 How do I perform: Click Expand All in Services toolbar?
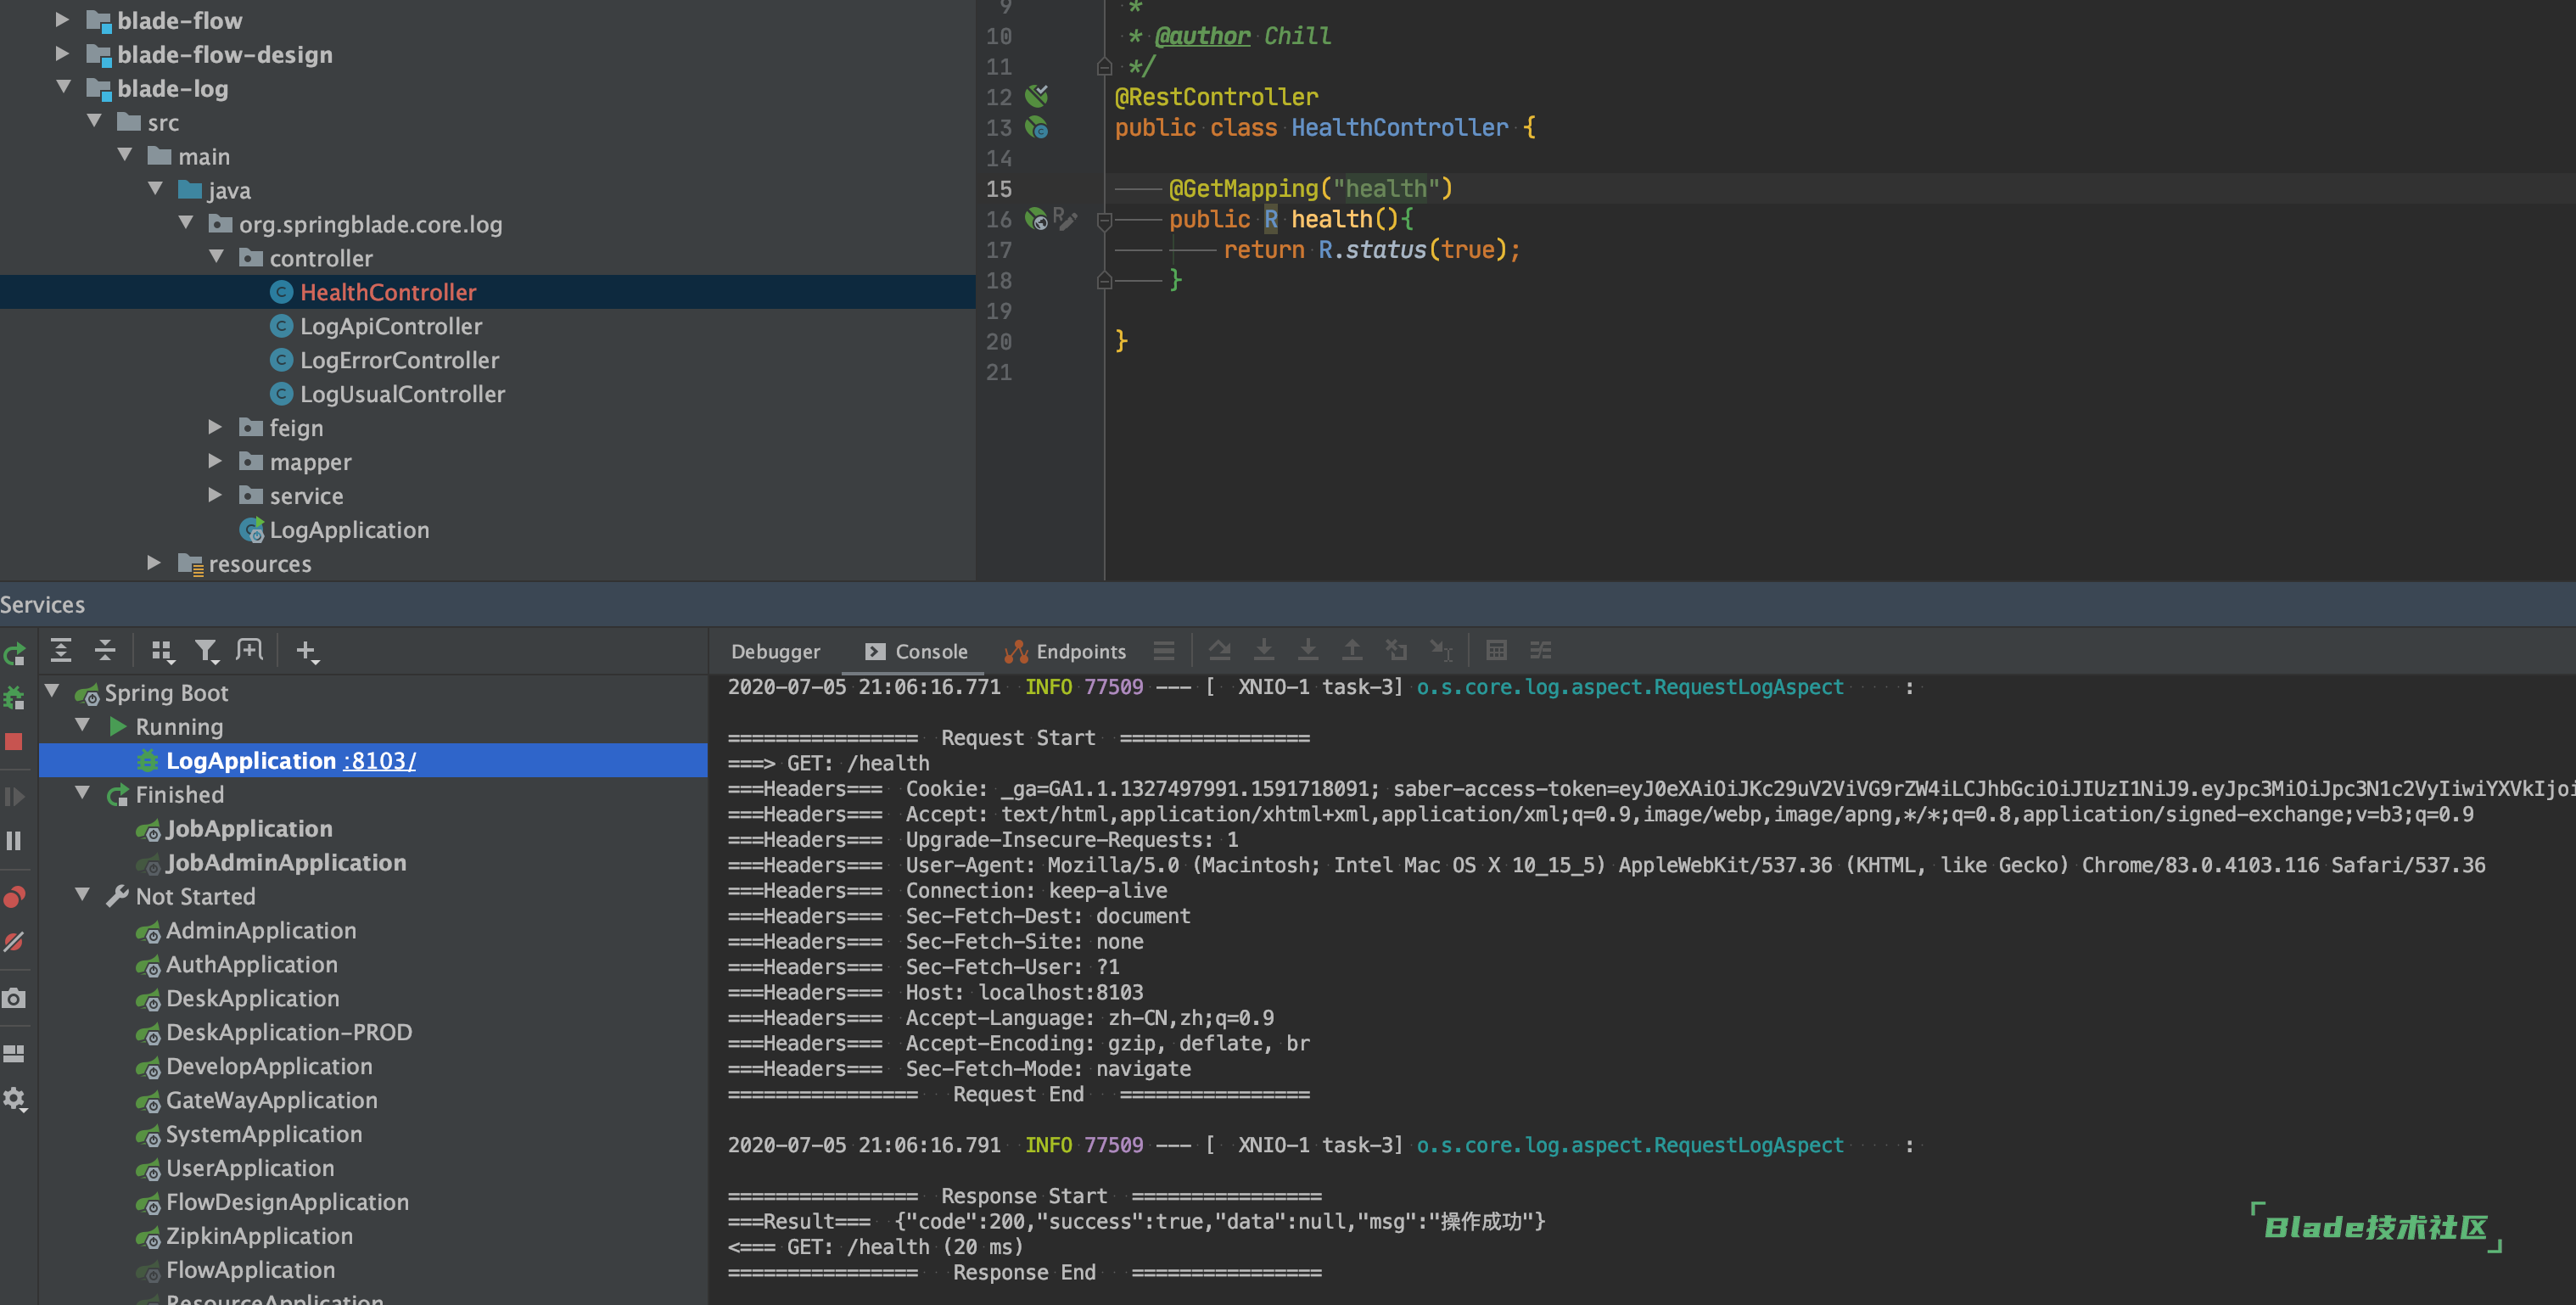click(x=61, y=651)
